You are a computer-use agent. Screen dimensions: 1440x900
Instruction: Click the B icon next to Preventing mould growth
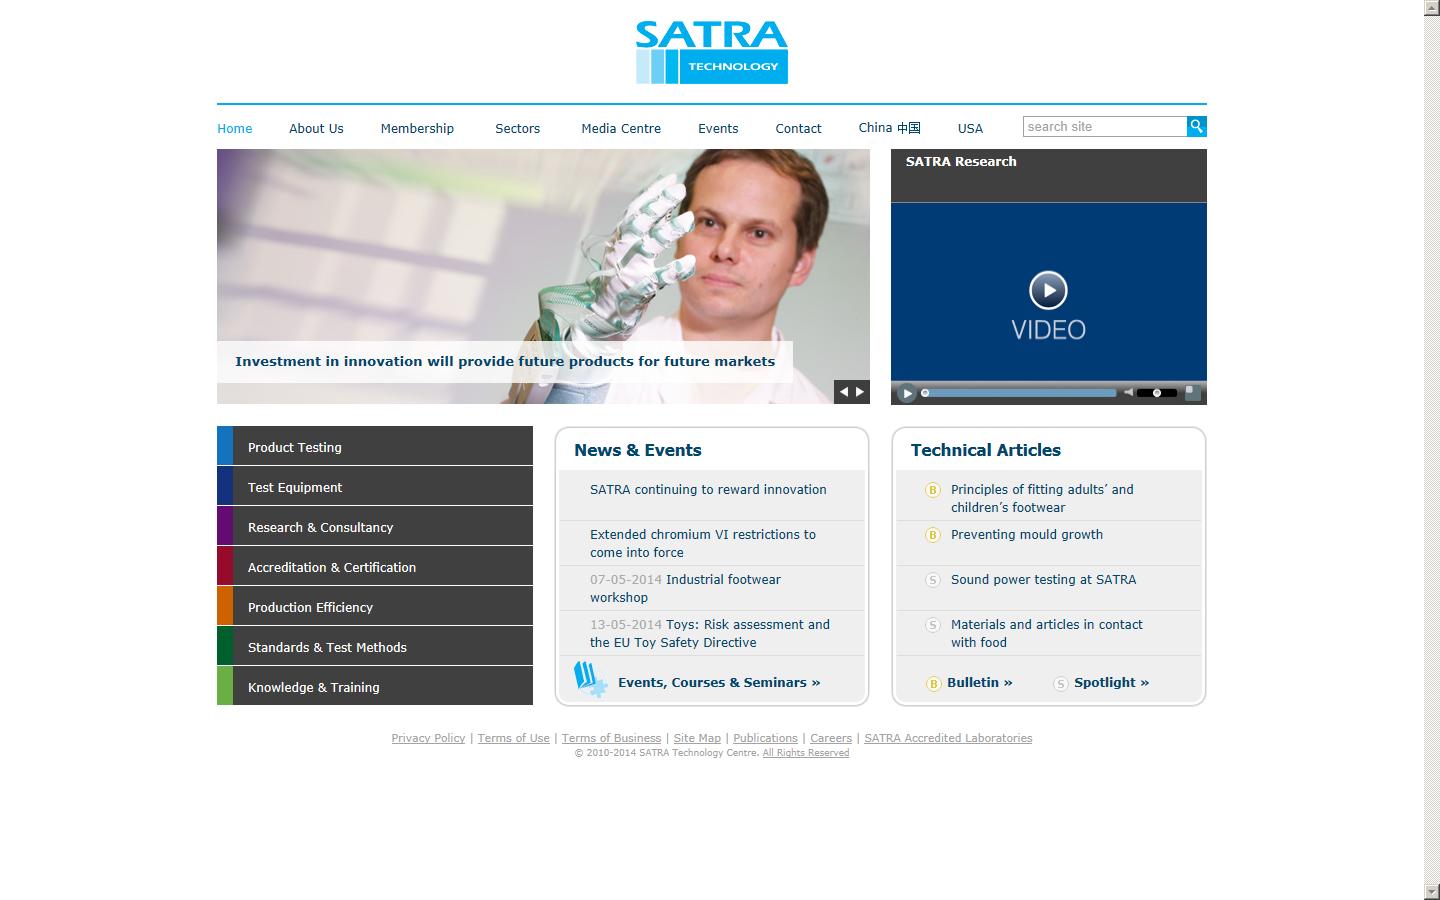(x=931, y=535)
